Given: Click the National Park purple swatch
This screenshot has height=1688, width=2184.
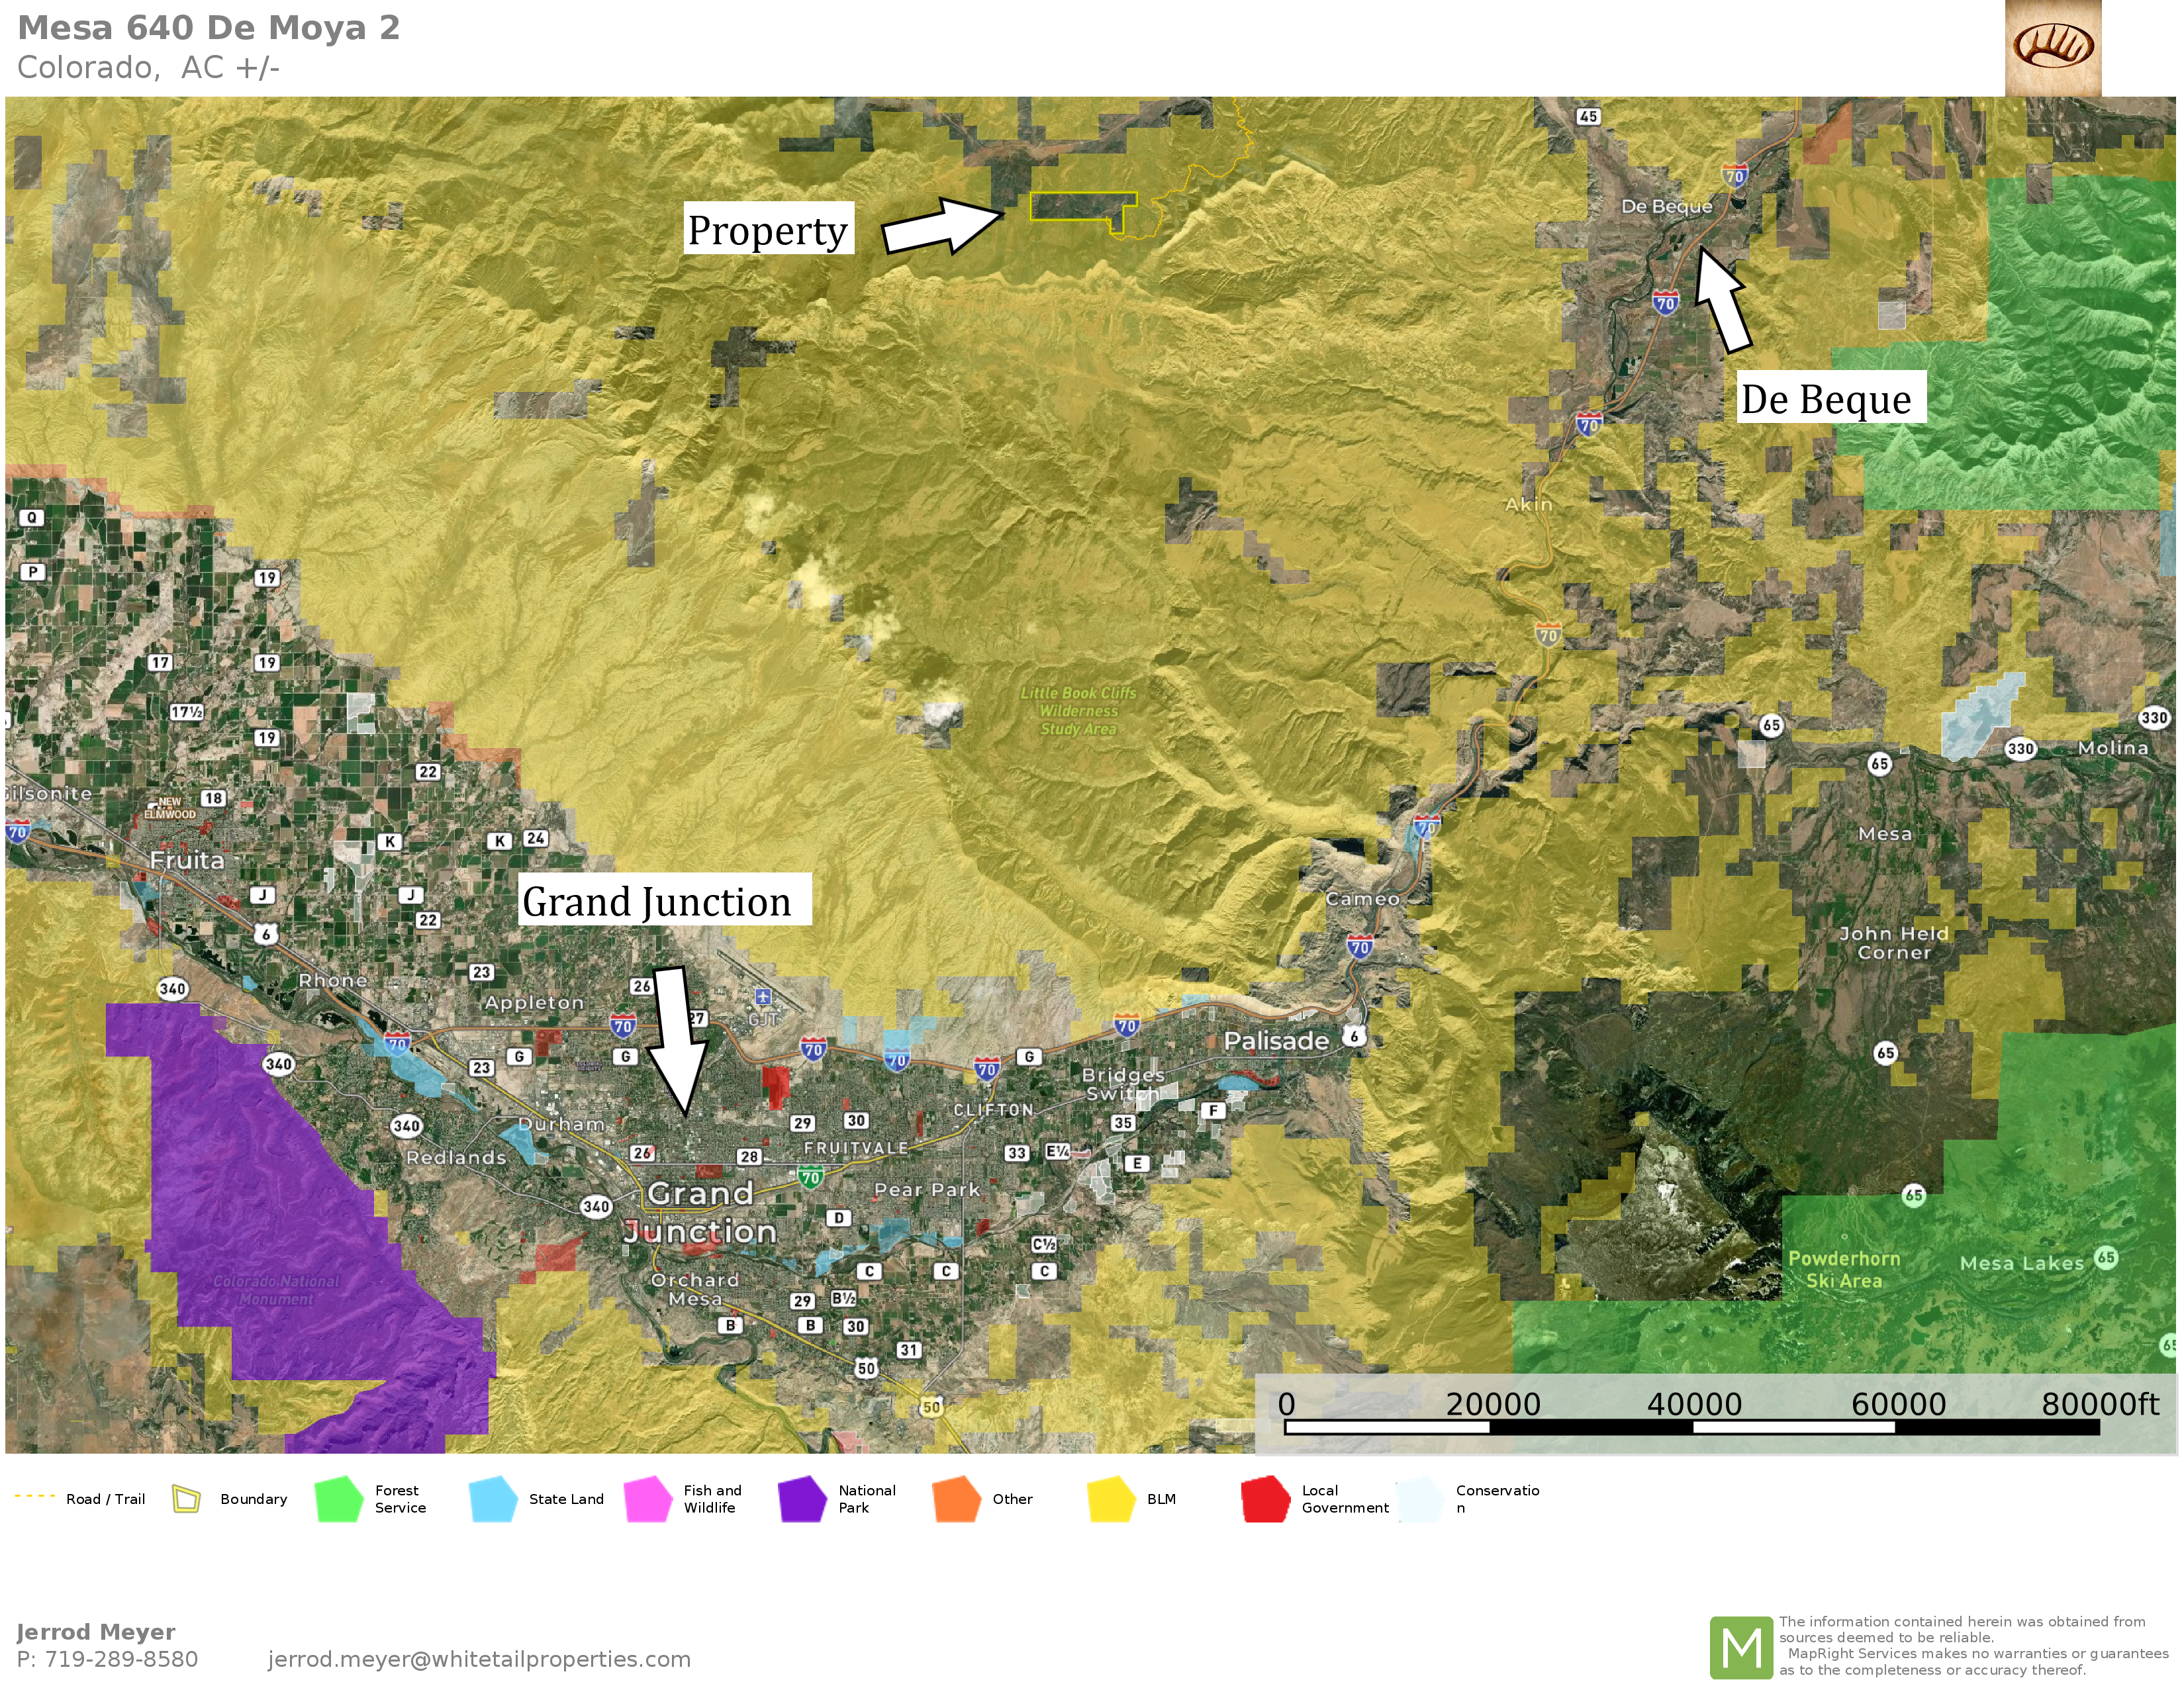Looking at the screenshot, I should (802, 1498).
